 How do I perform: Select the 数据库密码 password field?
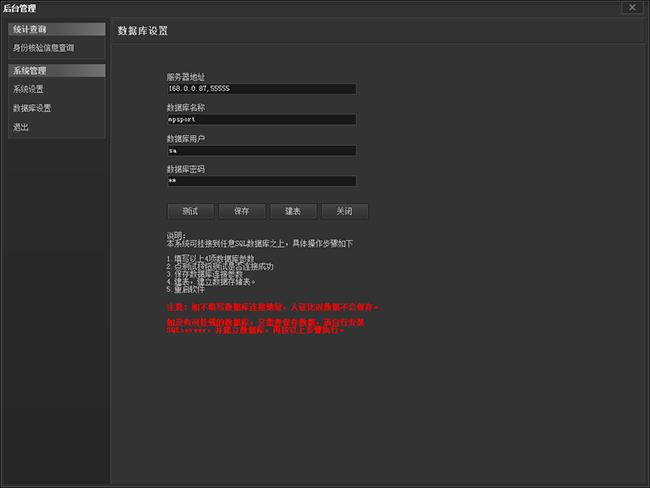click(260, 182)
